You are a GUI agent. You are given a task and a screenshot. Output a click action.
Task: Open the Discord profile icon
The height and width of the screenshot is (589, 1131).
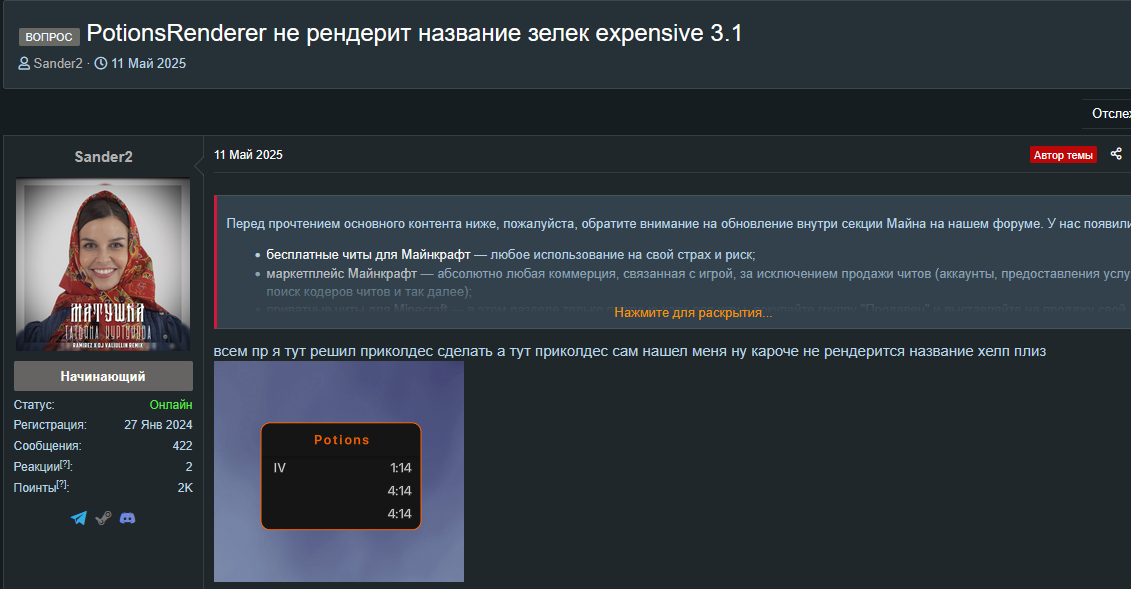click(128, 518)
